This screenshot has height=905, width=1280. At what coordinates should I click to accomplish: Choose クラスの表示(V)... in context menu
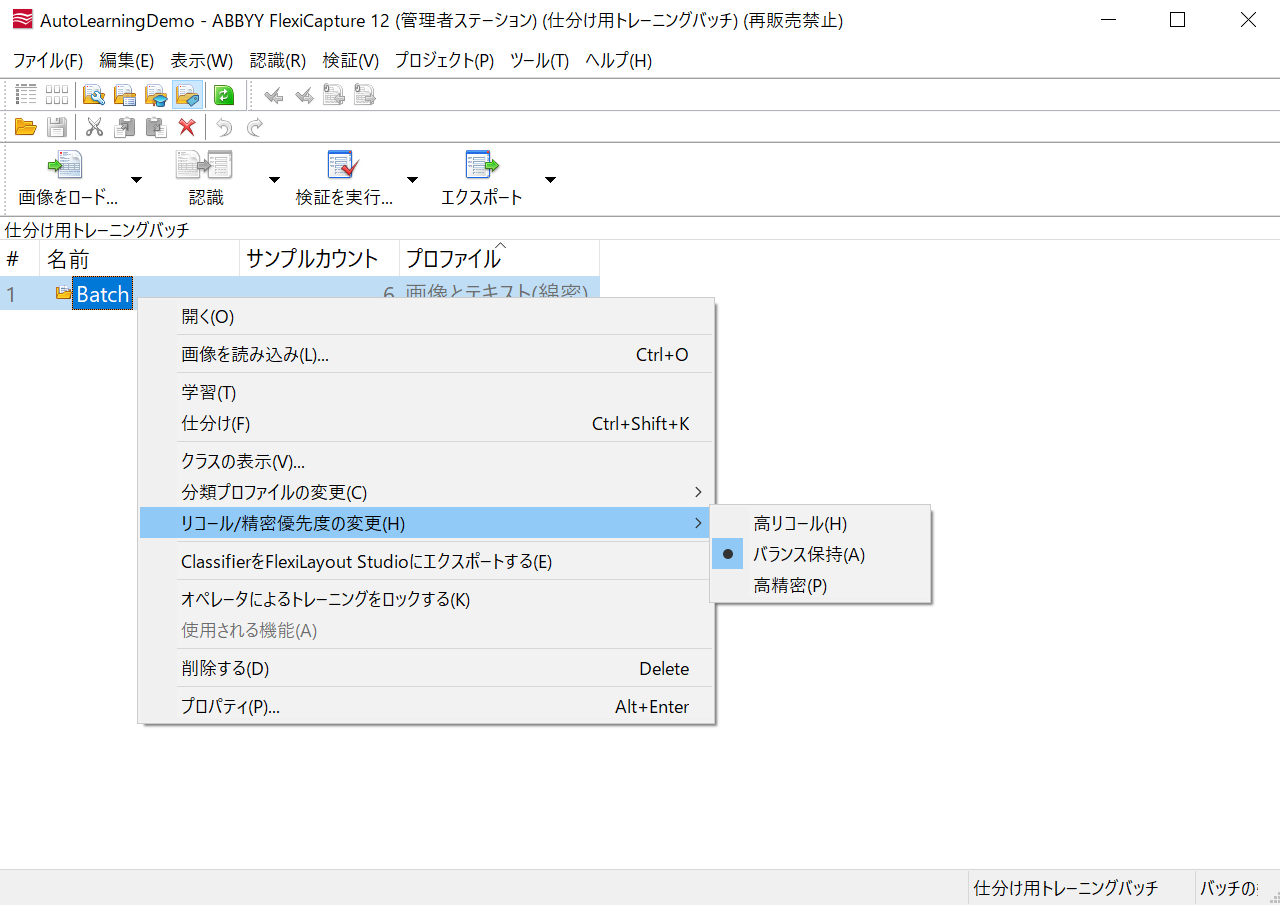(x=427, y=461)
